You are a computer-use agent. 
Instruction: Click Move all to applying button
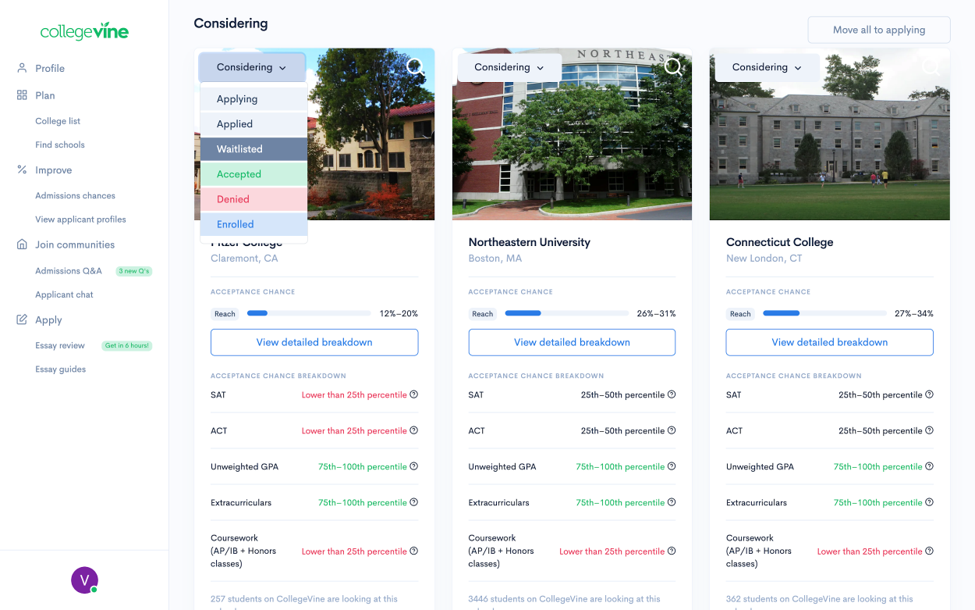[x=878, y=30]
